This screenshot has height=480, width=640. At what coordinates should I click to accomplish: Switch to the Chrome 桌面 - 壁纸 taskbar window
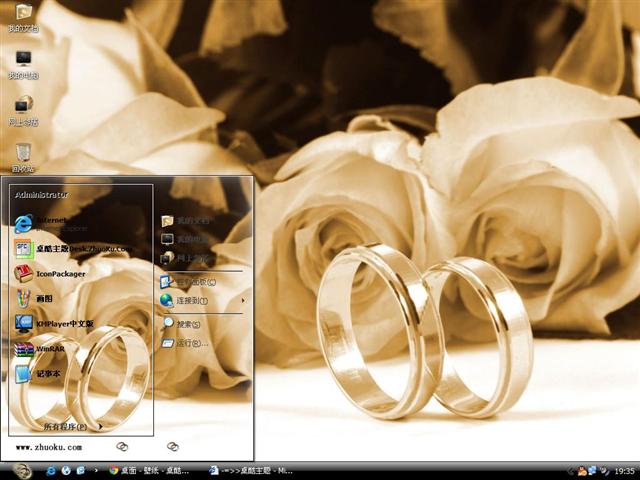click(x=149, y=471)
